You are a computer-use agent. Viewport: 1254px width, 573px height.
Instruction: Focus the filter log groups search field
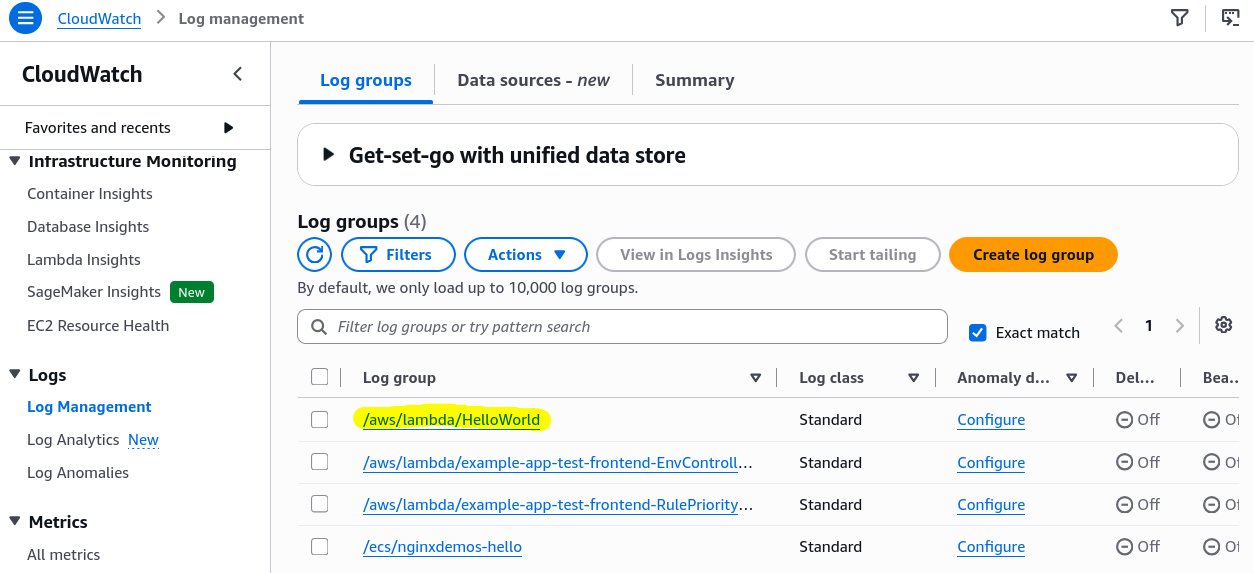coord(622,327)
